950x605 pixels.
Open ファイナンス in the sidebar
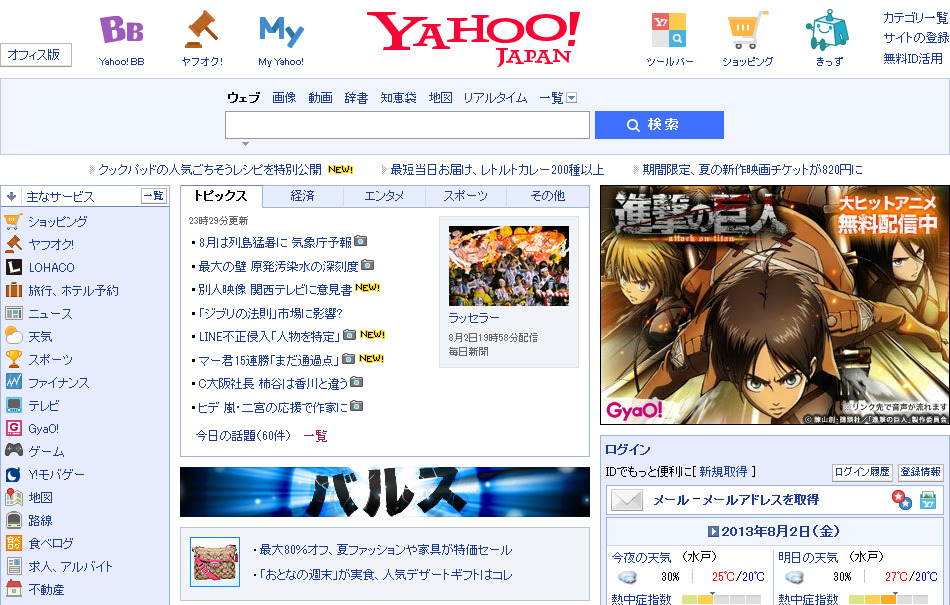tap(59, 383)
